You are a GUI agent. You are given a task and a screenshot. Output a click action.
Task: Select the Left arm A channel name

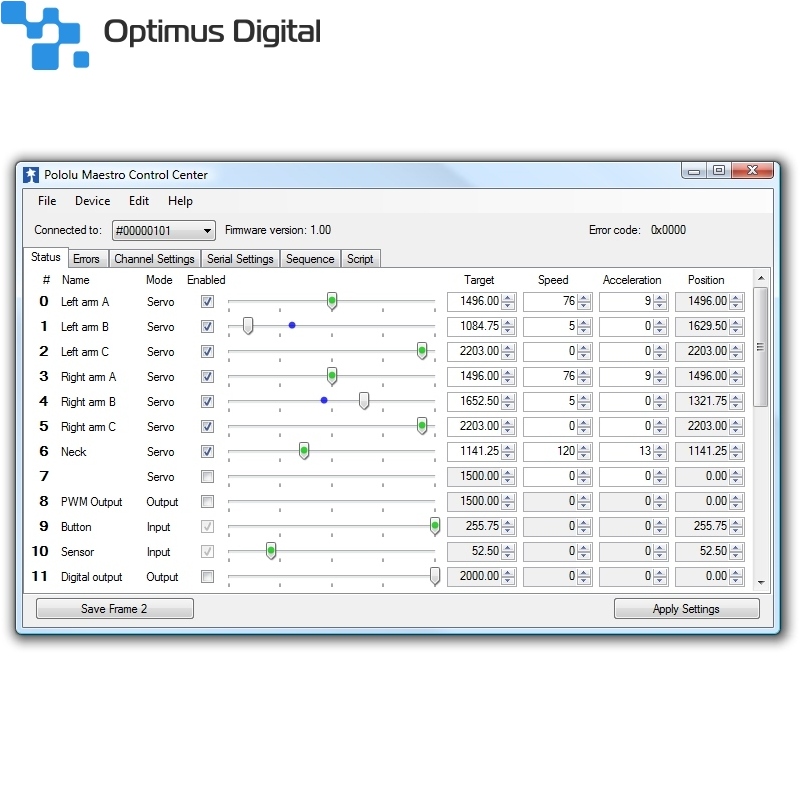(85, 302)
